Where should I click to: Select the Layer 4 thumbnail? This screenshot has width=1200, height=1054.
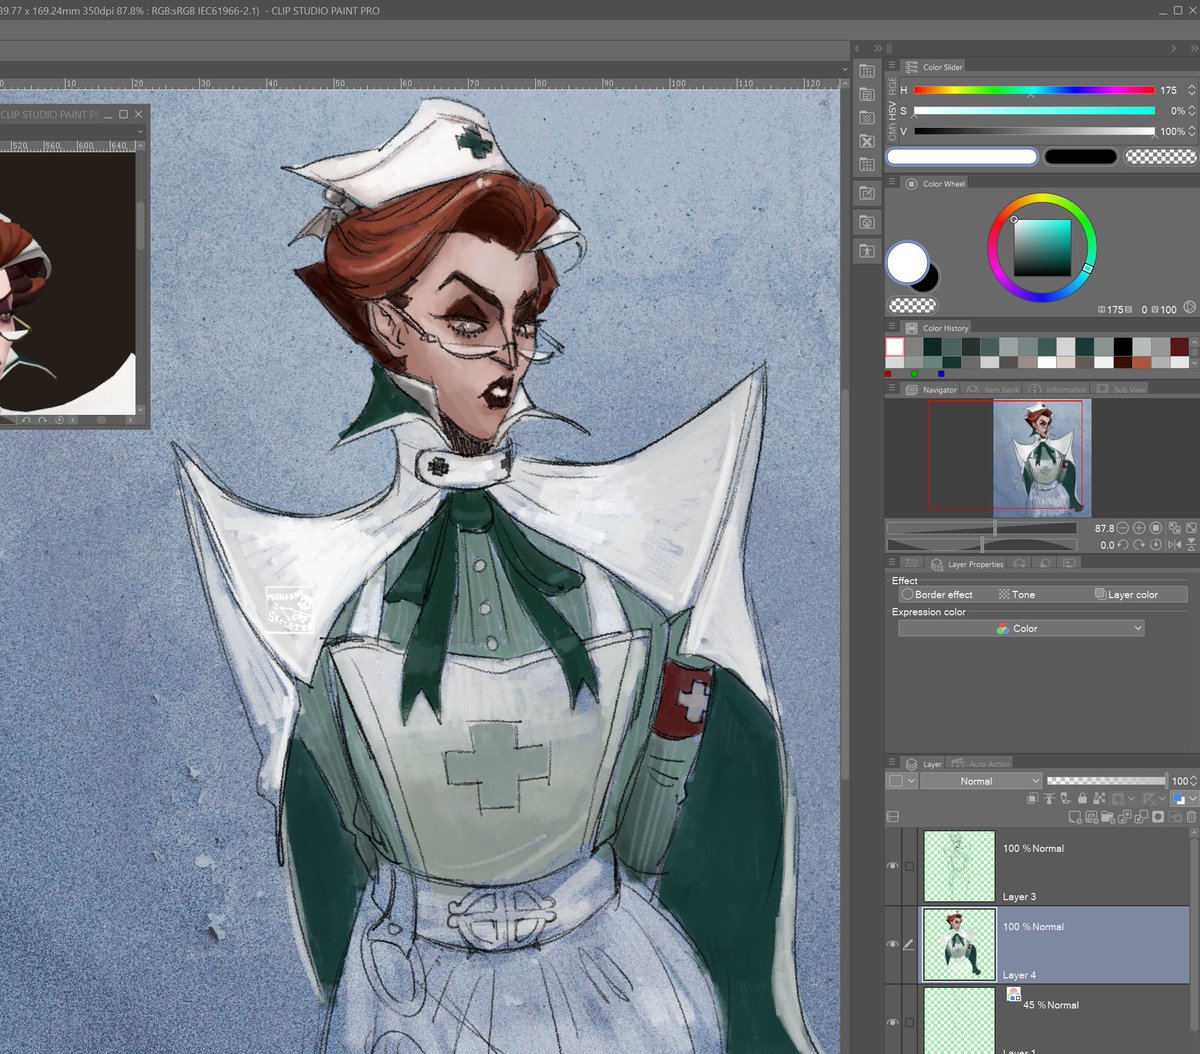[959, 944]
